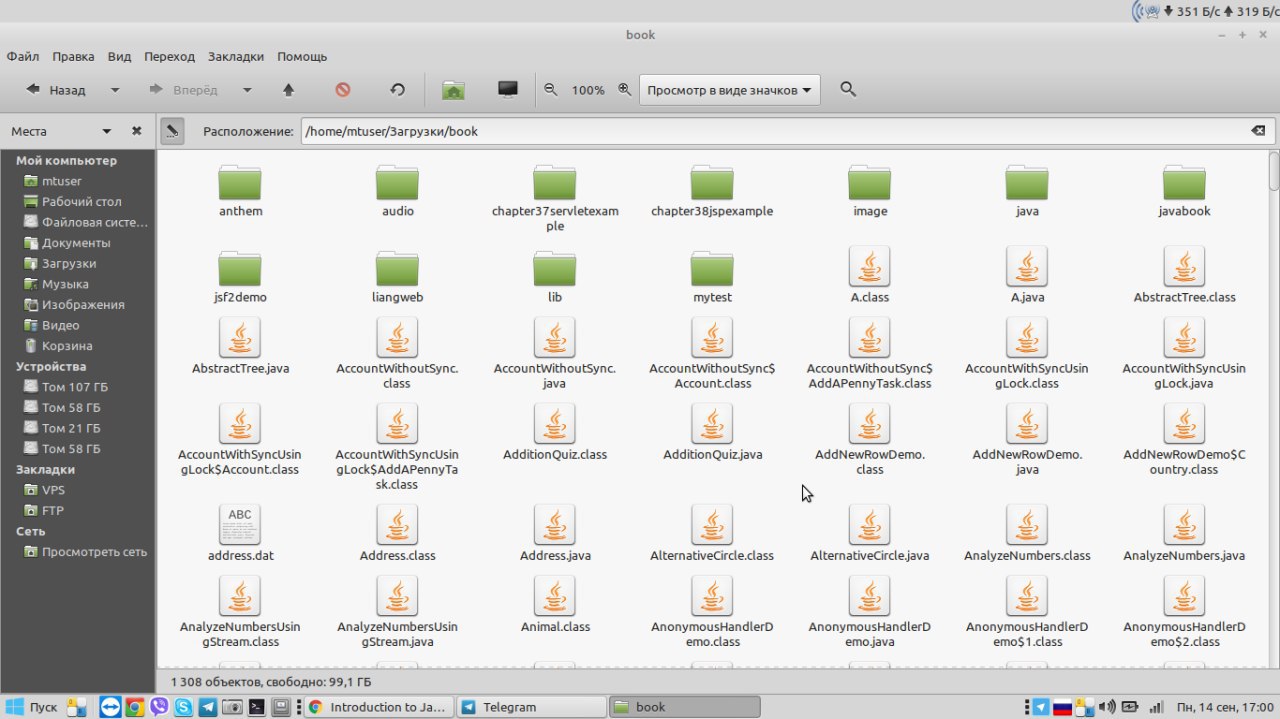Zoom out with the minus magnifier
1280x719 pixels.
pos(550,90)
